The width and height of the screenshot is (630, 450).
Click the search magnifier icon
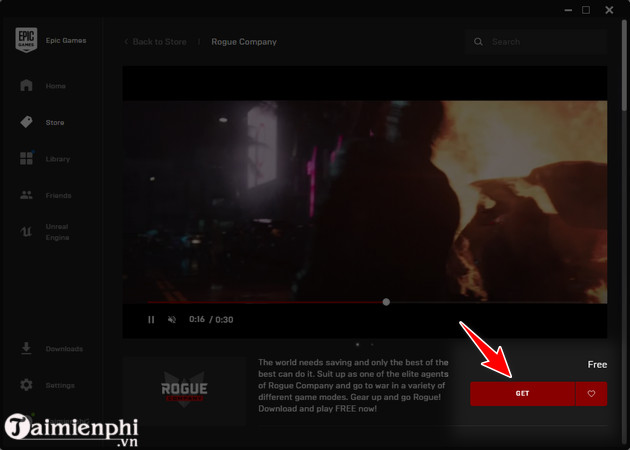pyautogui.click(x=478, y=42)
